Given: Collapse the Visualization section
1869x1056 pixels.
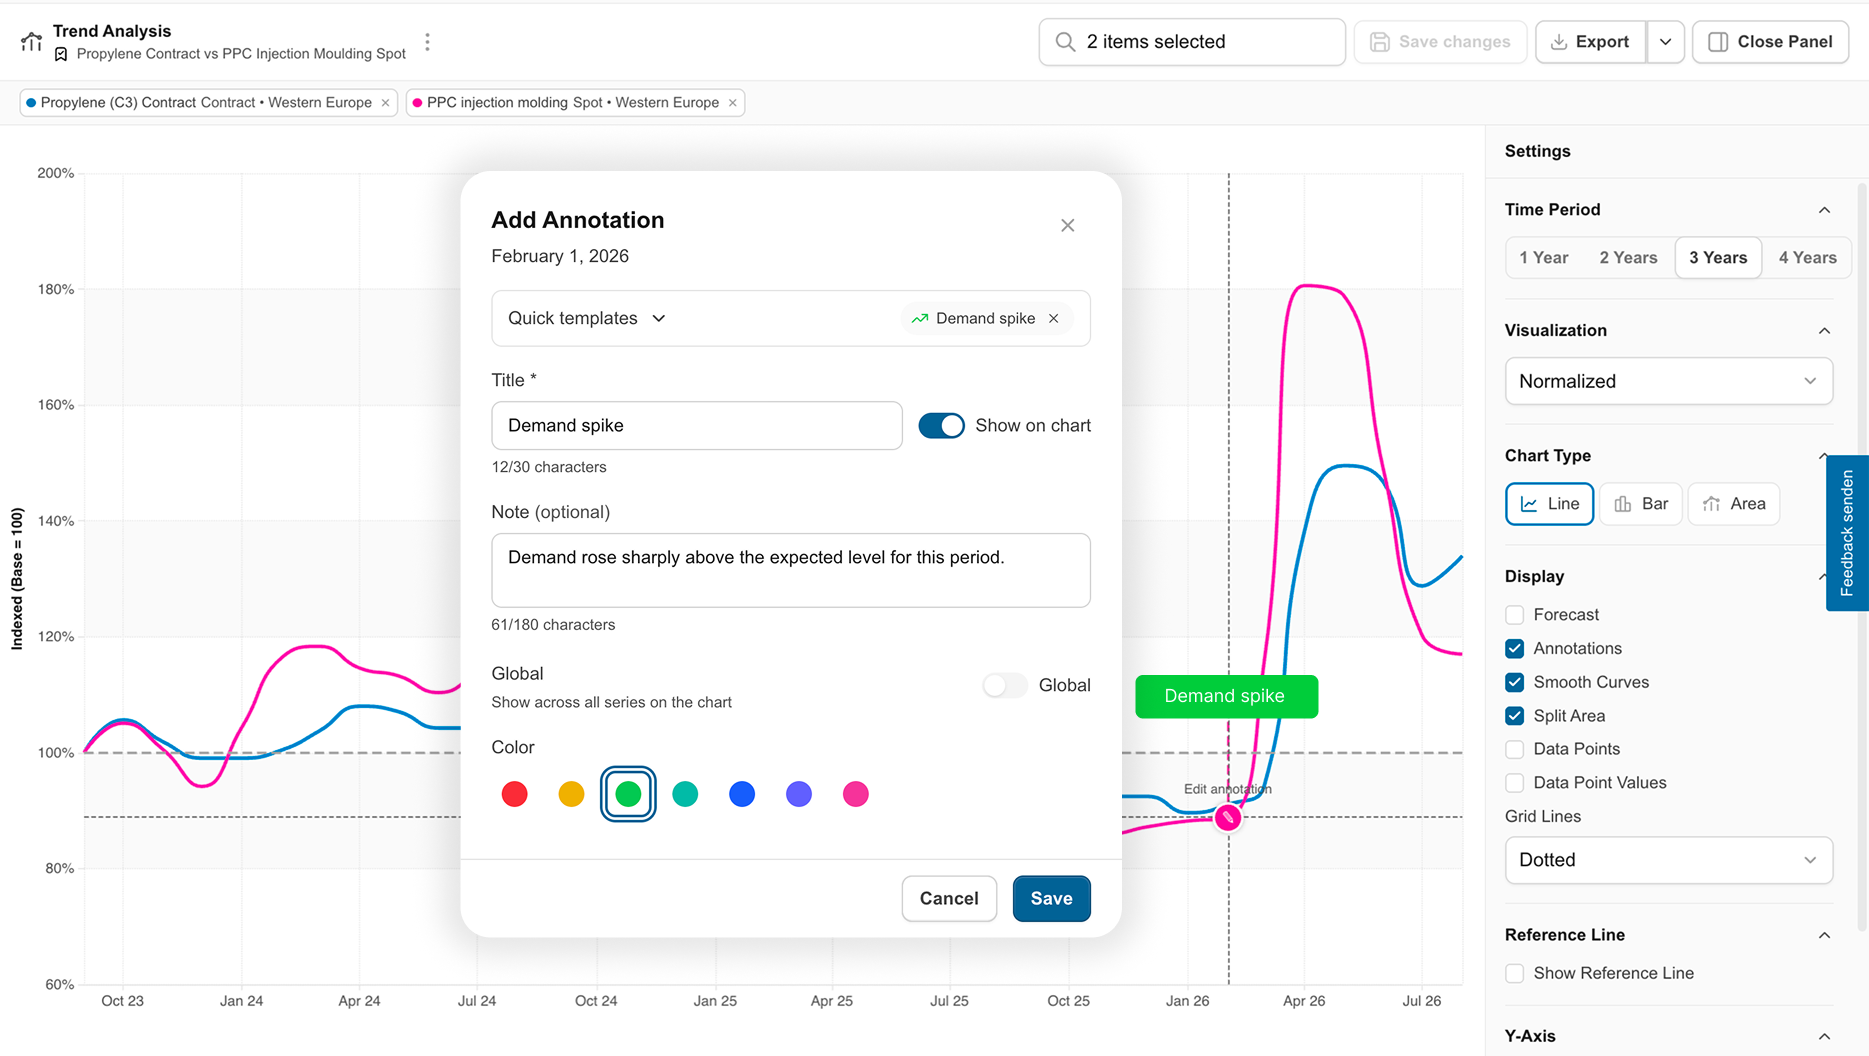Looking at the screenshot, I should (1824, 331).
